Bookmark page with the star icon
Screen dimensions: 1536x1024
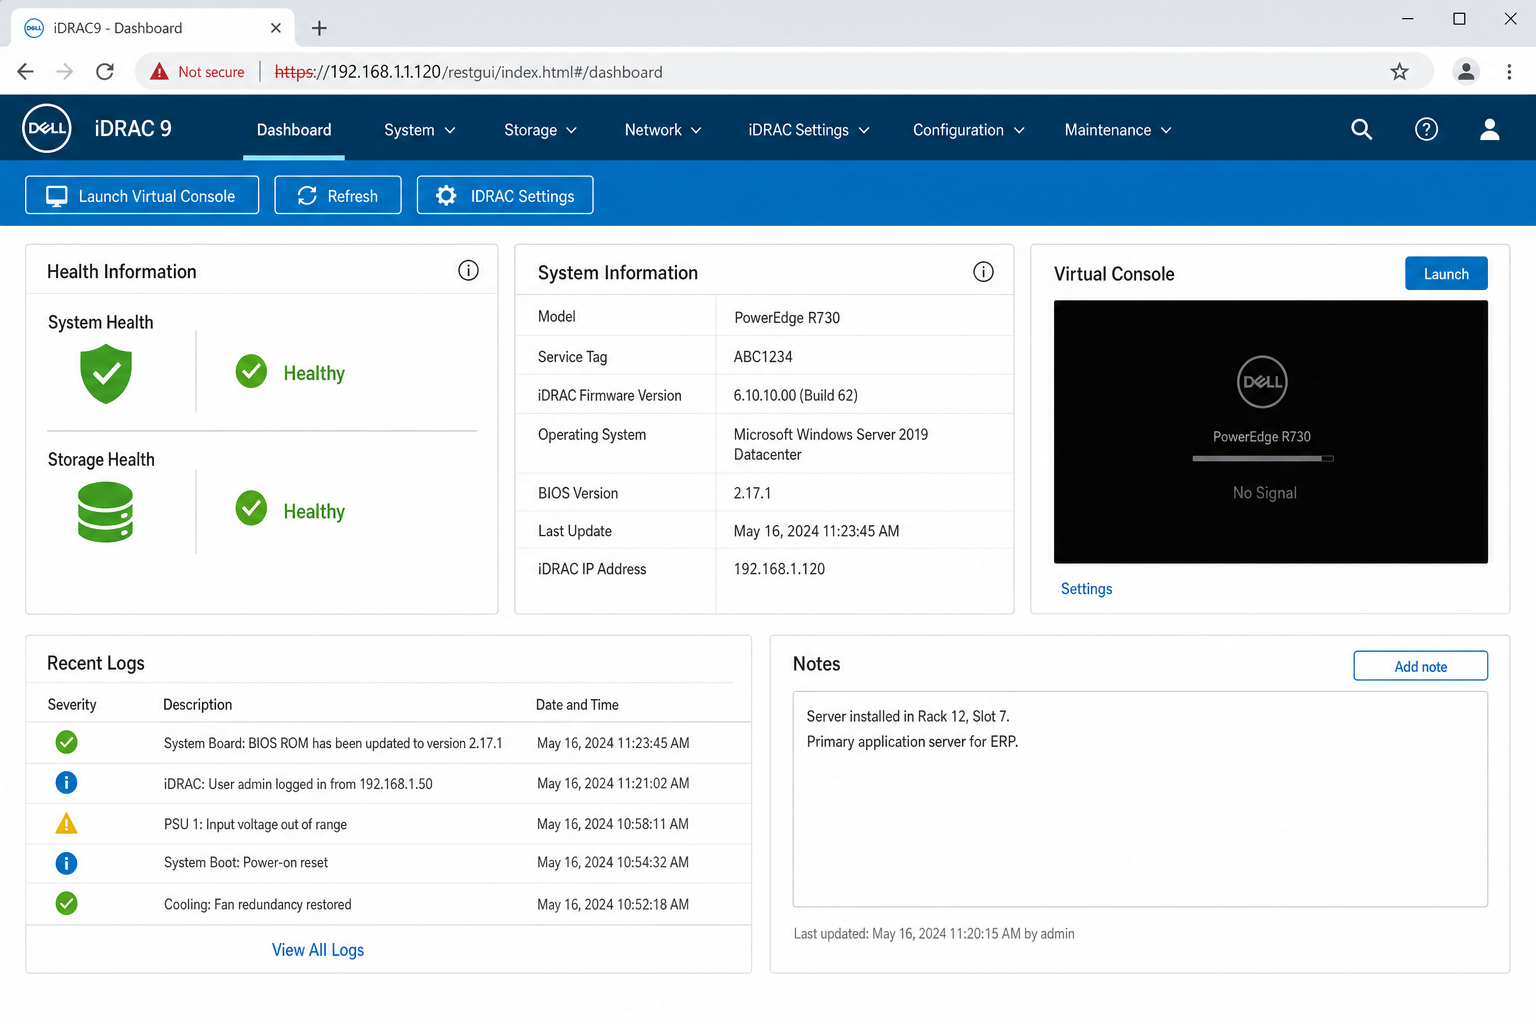[1399, 71]
